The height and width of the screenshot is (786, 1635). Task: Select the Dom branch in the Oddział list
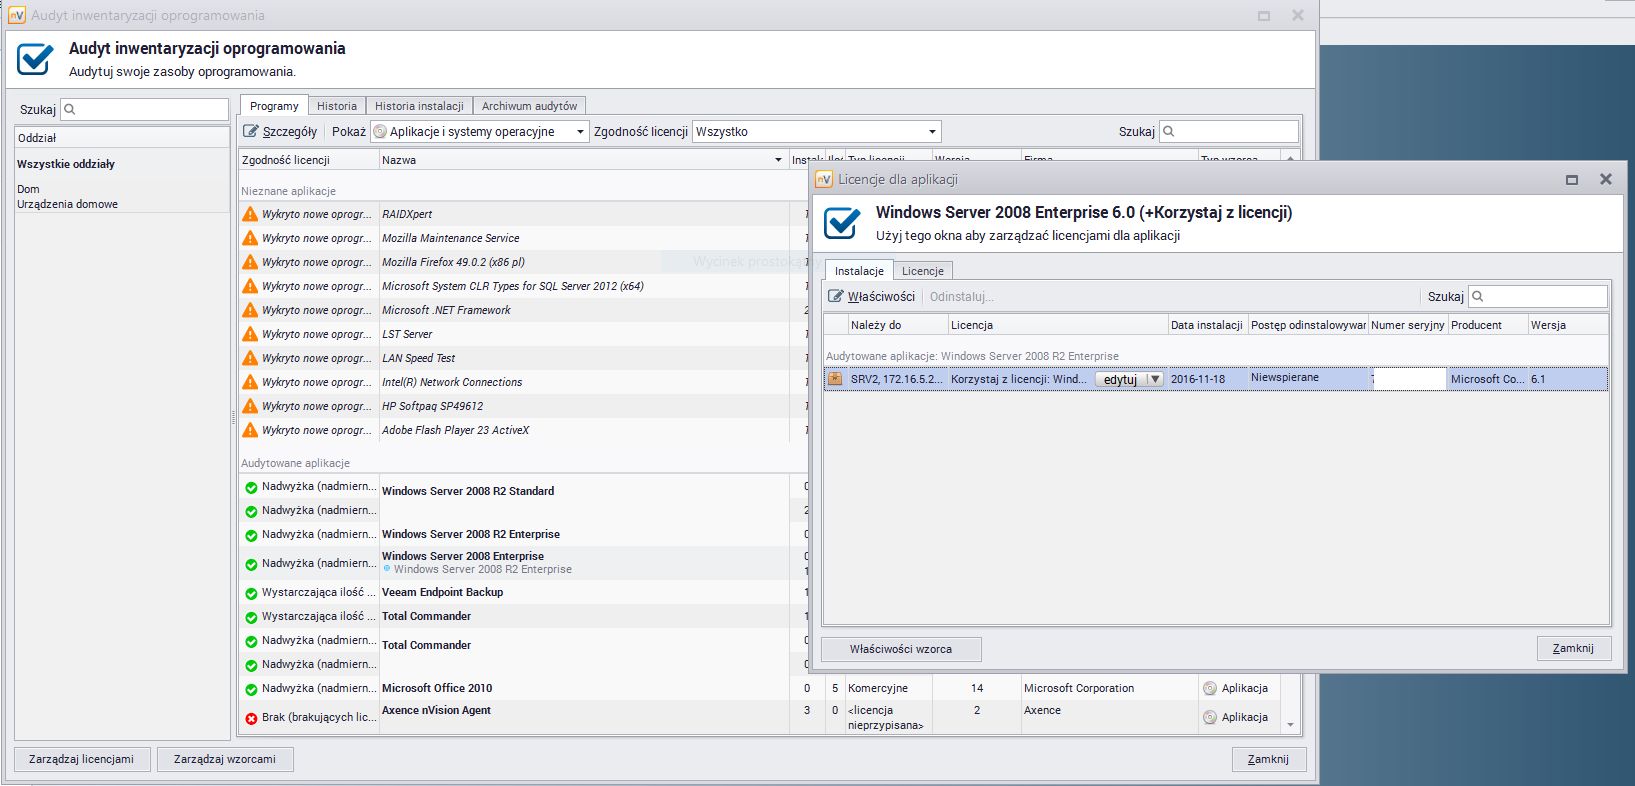[x=28, y=189]
